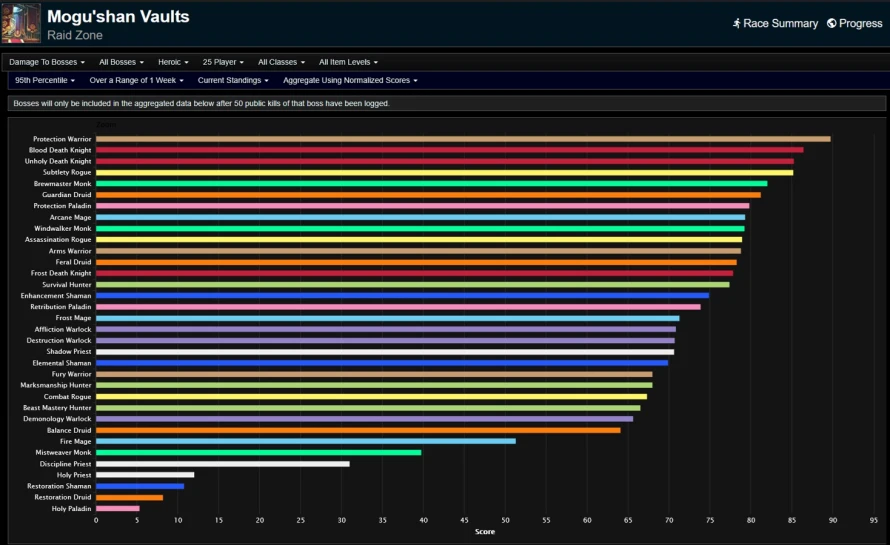Click the Protection Warrior bar in chart

pos(463,139)
